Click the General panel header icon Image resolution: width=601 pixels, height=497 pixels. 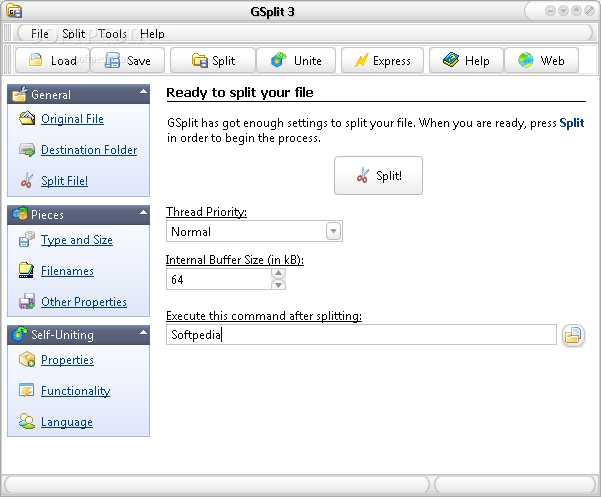coord(20,94)
